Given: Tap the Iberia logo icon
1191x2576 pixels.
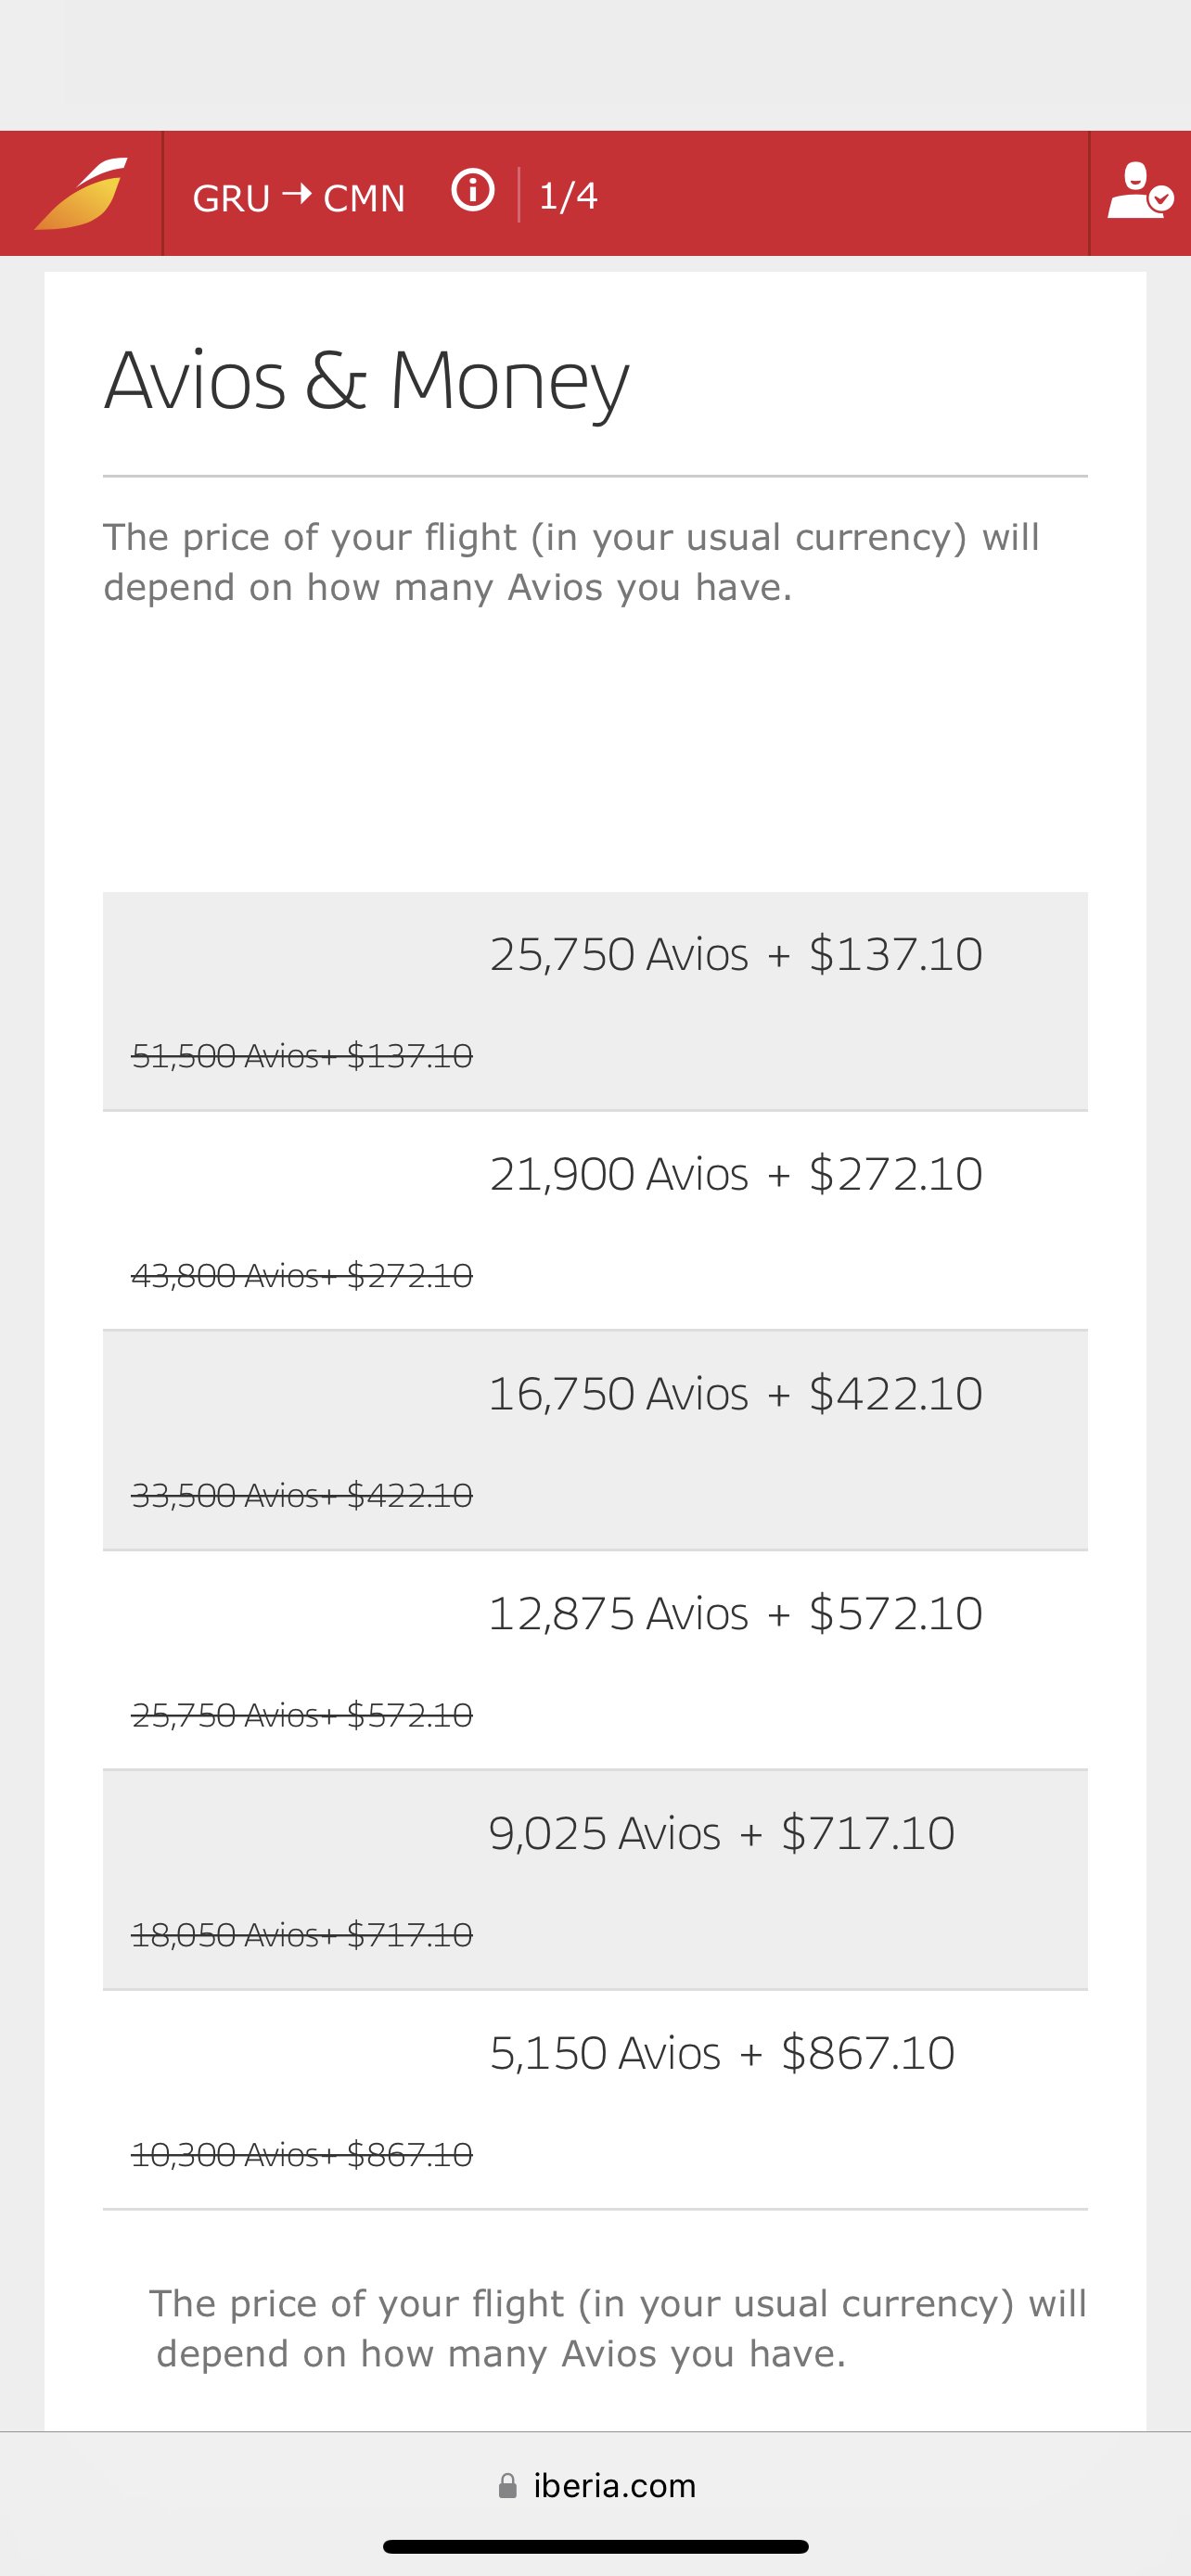Looking at the screenshot, I should pyautogui.click(x=81, y=194).
